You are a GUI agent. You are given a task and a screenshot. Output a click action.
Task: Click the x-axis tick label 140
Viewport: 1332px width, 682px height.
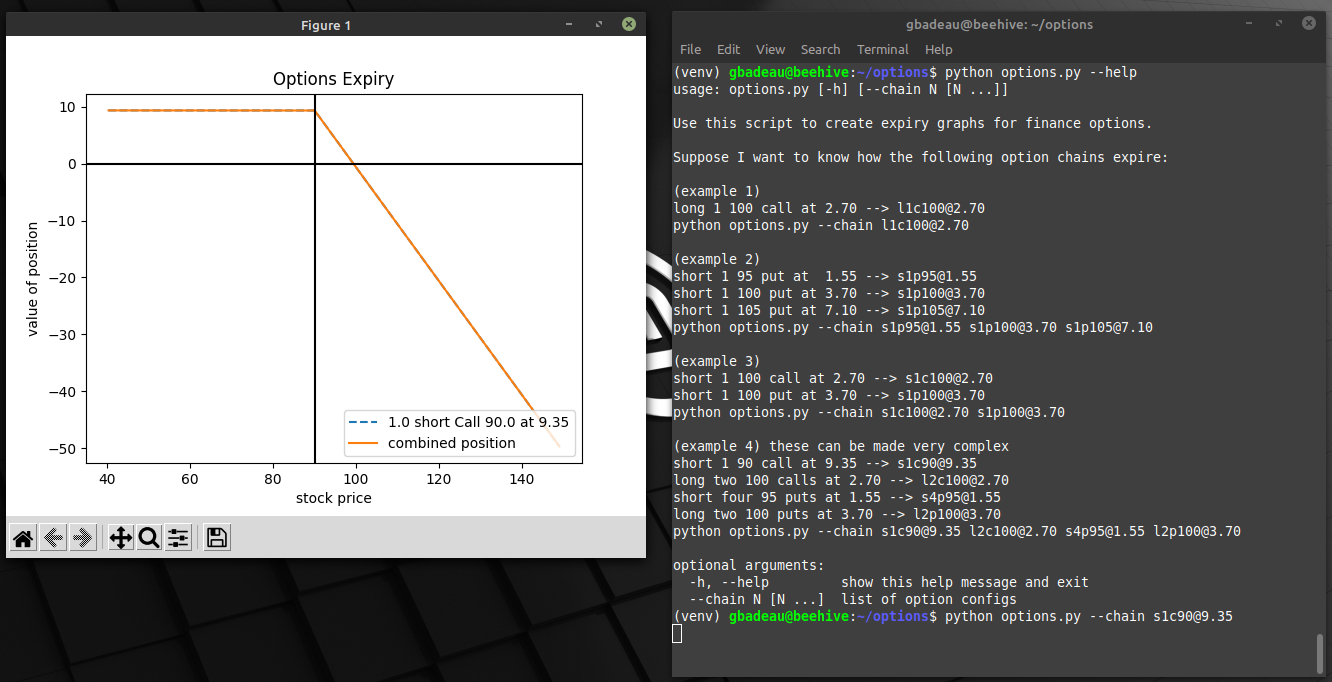tap(521, 479)
